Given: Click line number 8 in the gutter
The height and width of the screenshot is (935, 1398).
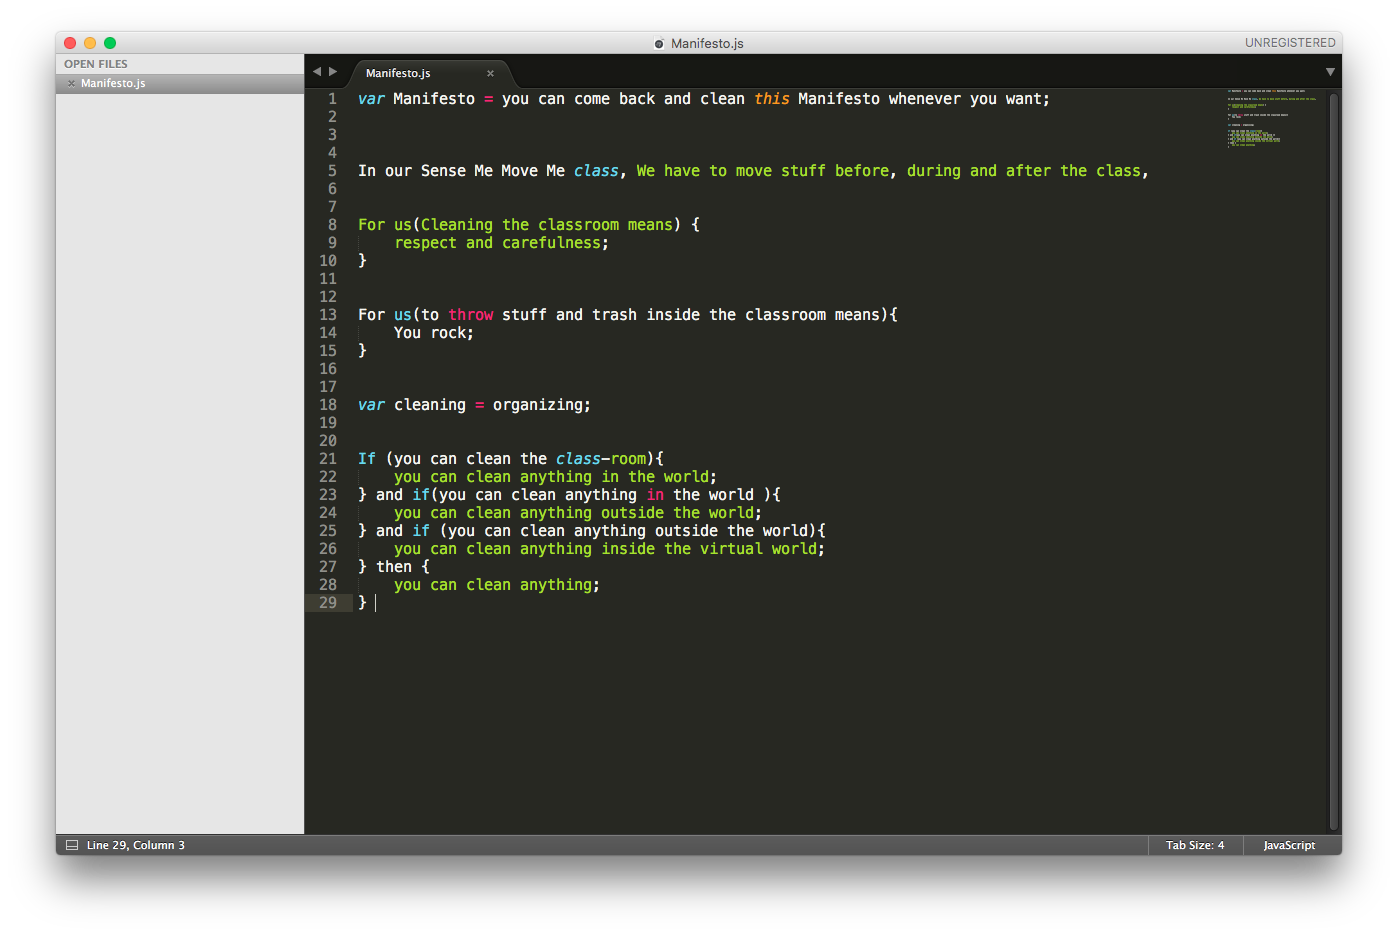Looking at the screenshot, I should (x=333, y=225).
